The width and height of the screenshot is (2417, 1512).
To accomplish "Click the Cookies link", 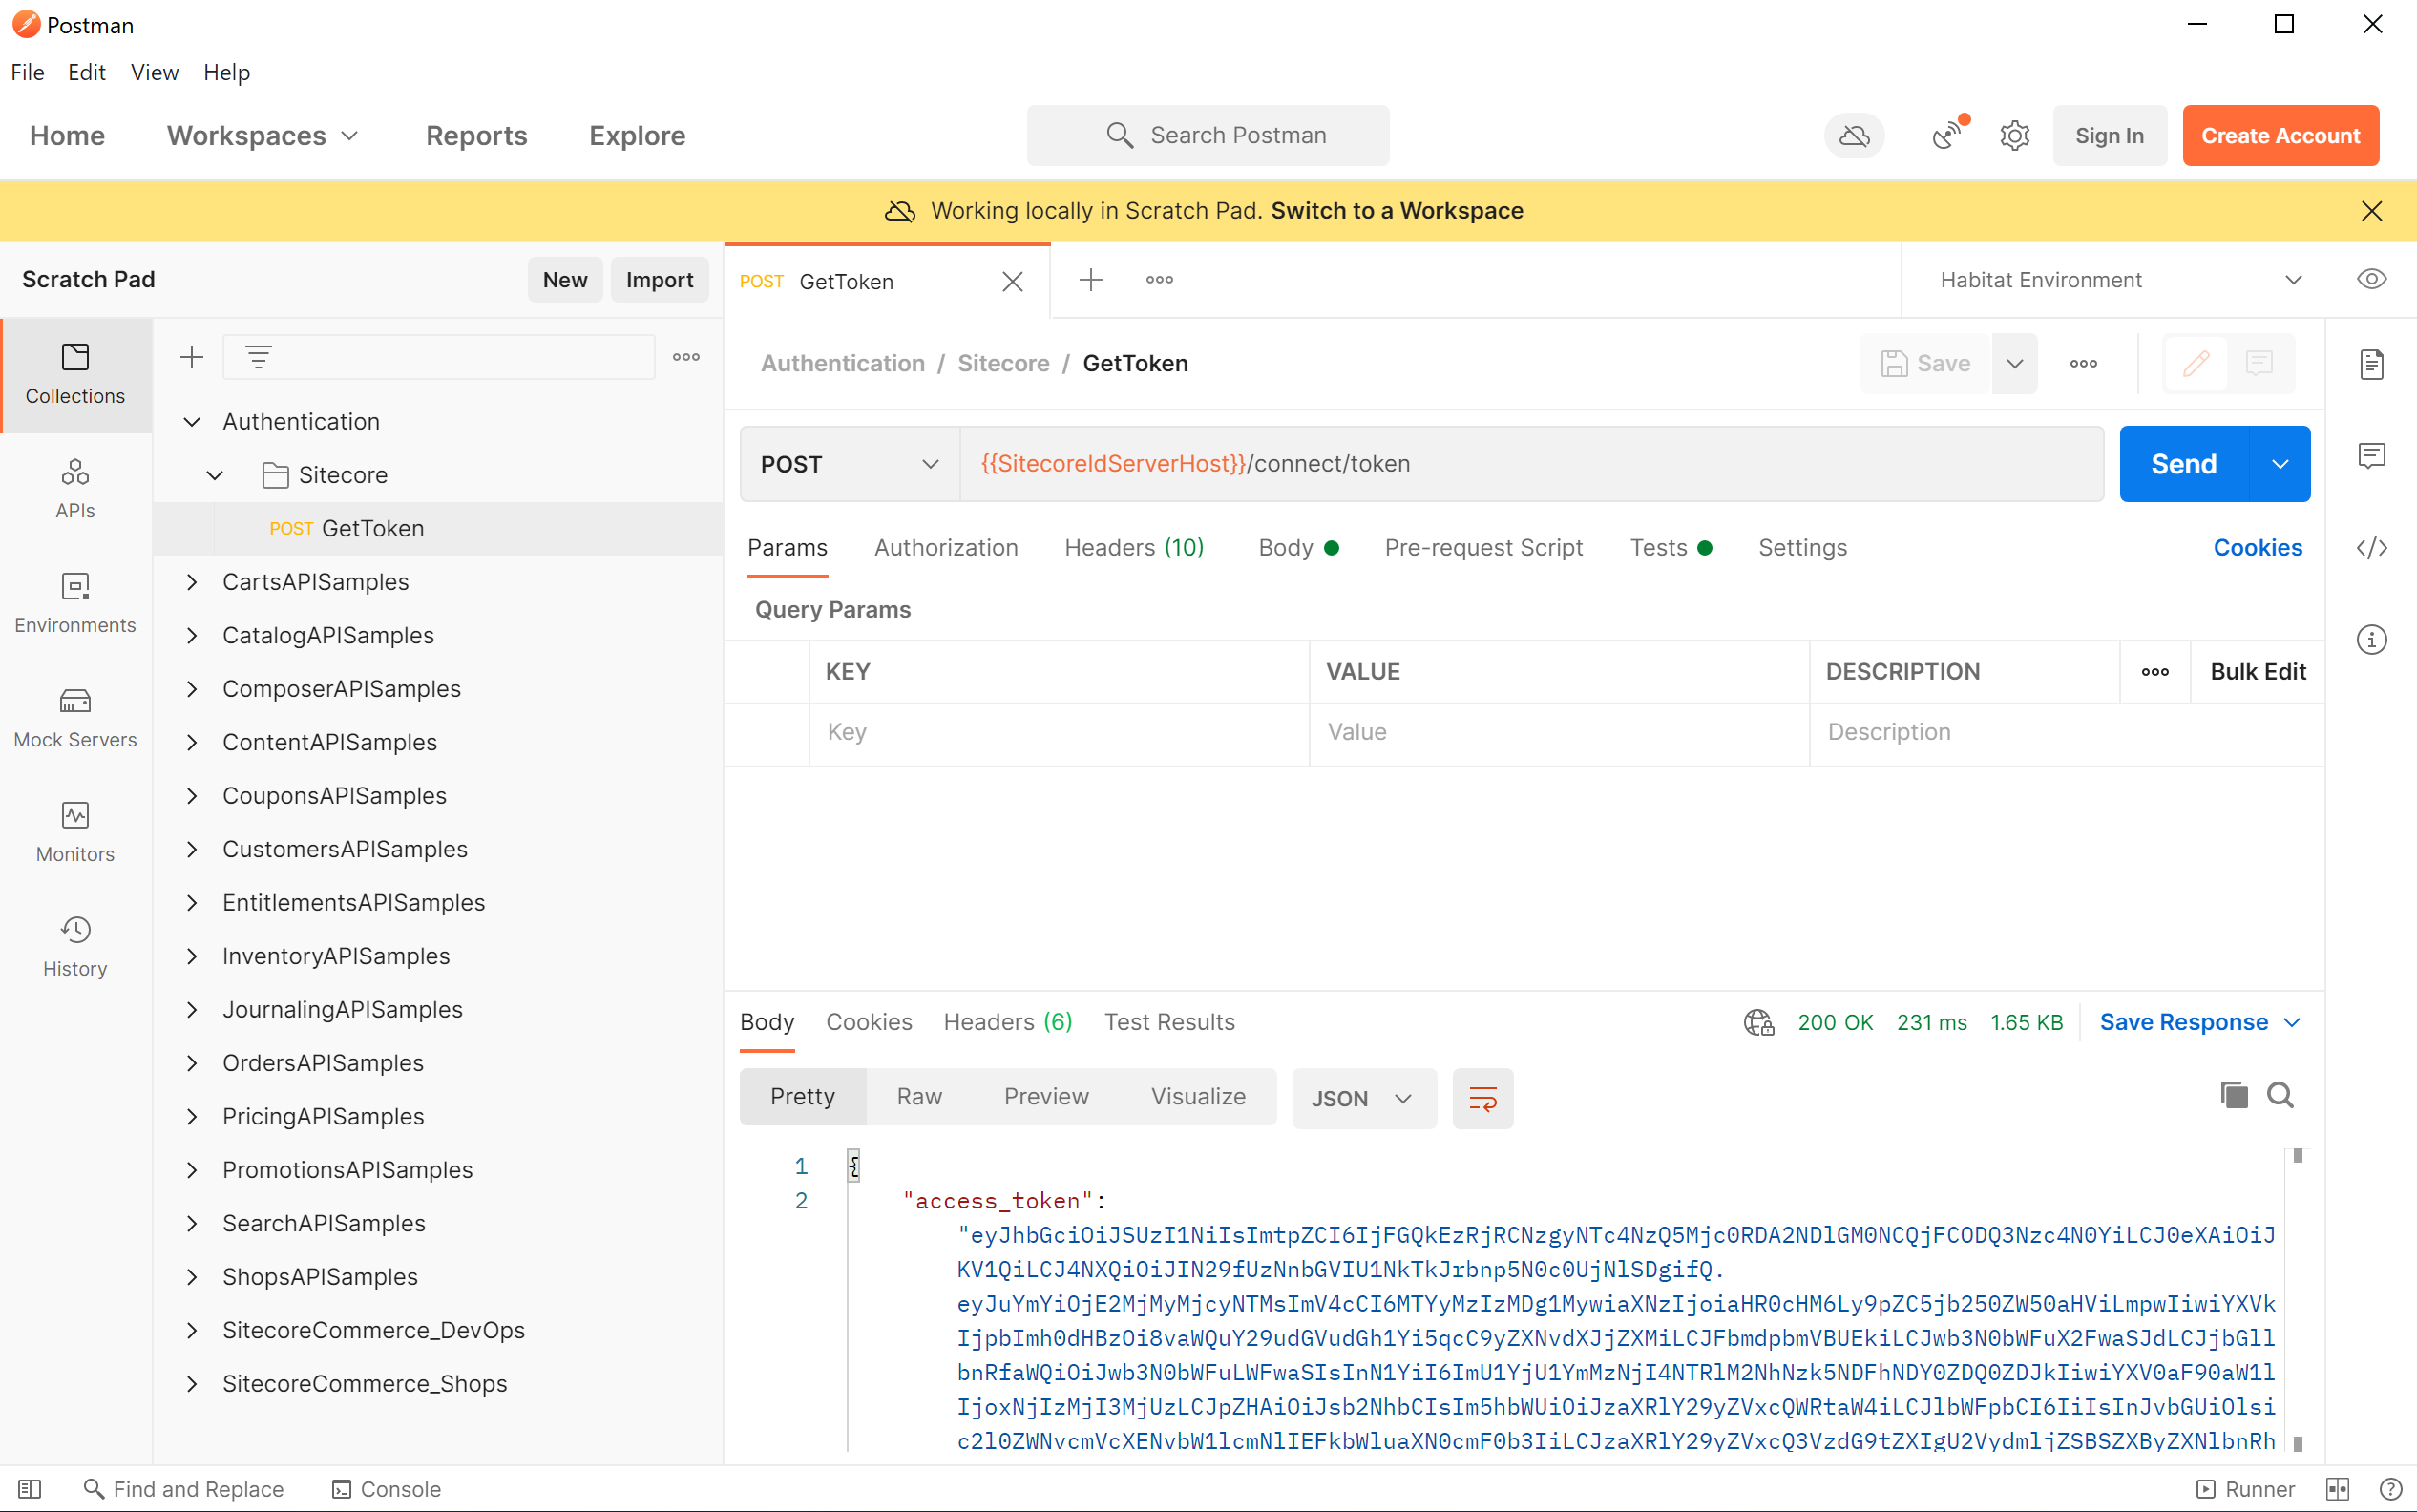I will (2257, 547).
